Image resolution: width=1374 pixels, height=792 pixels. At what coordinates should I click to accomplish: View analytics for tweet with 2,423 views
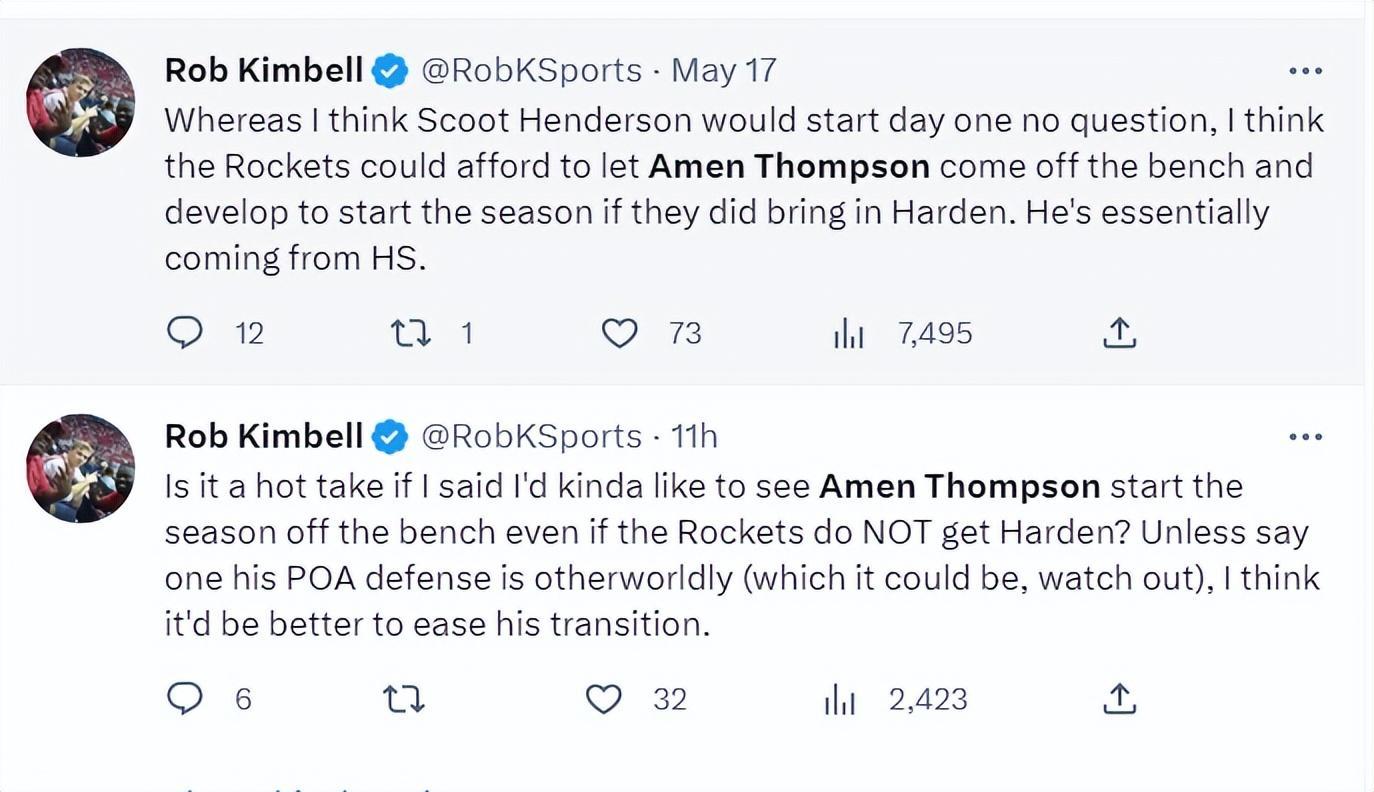click(840, 699)
